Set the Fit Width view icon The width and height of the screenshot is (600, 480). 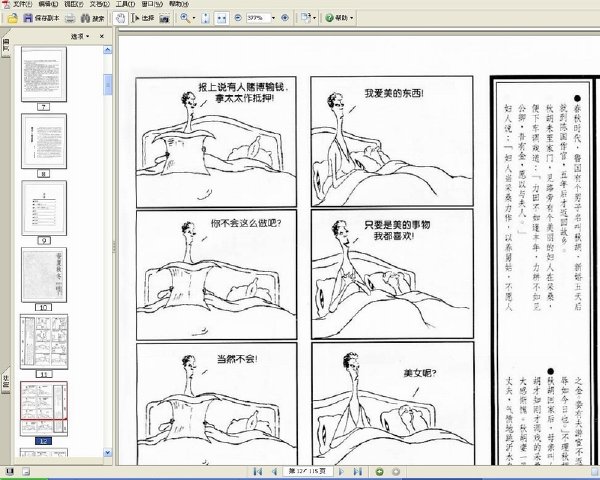221,18
